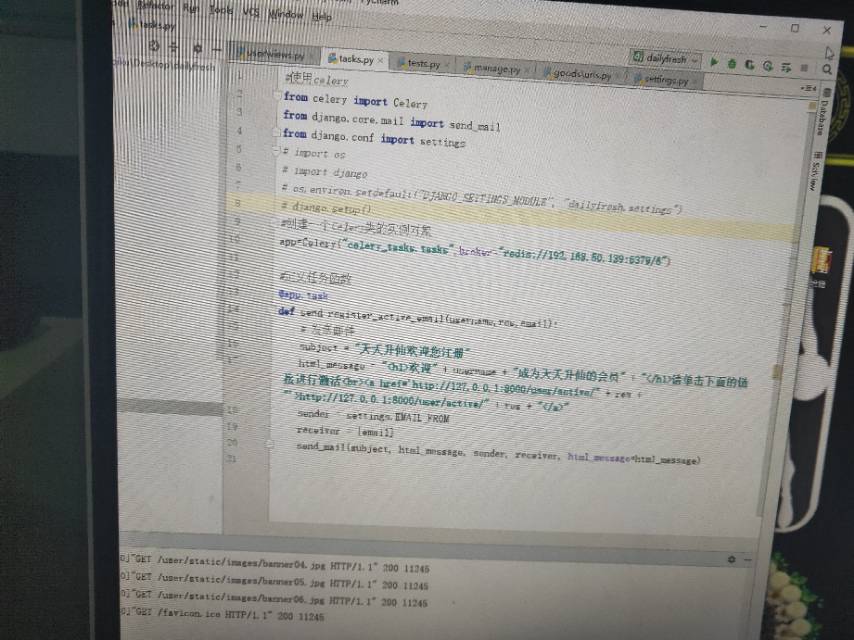
Task: Click the app=Celery broker redis line
Action: [474, 251]
